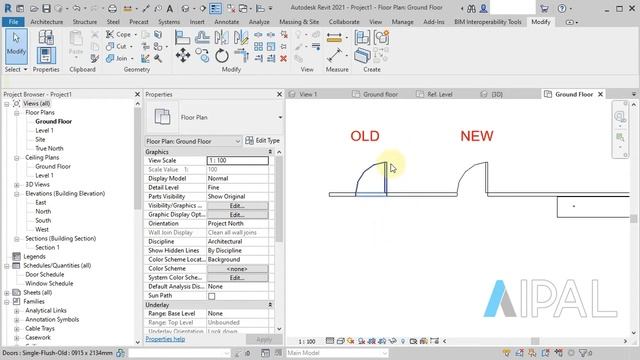This screenshot has height=360, width=640.
Task: Click the Save icon in quick access toolbar
Action: tap(46, 8)
